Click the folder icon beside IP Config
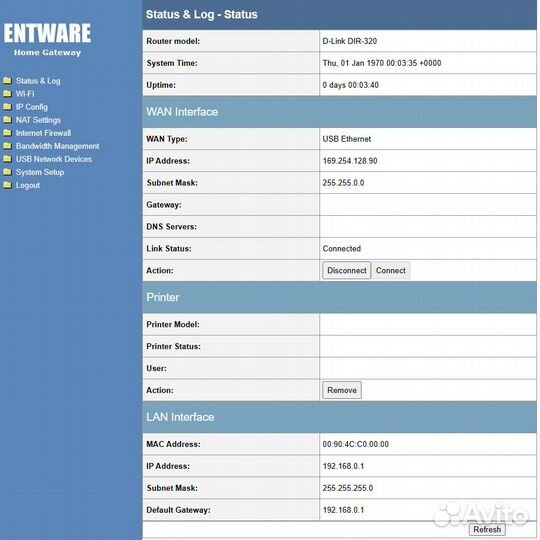The image size is (540, 540). click(7, 107)
